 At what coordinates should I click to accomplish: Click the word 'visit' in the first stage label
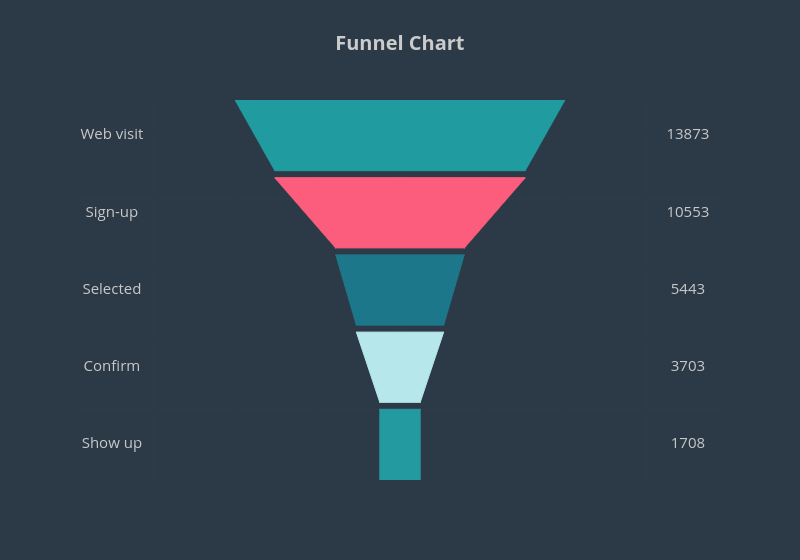pos(128,134)
